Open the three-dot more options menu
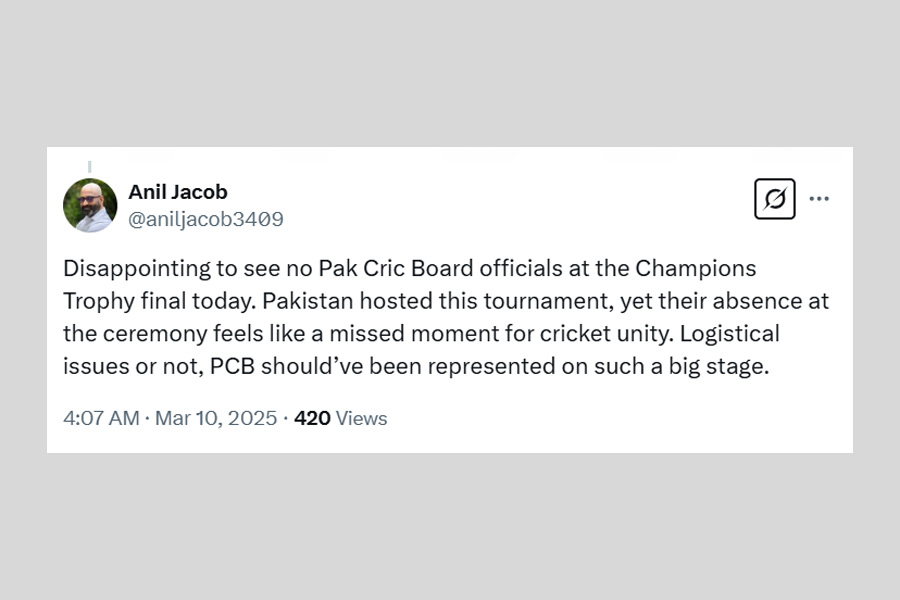Image resolution: width=900 pixels, height=600 pixels. pyautogui.click(x=819, y=199)
